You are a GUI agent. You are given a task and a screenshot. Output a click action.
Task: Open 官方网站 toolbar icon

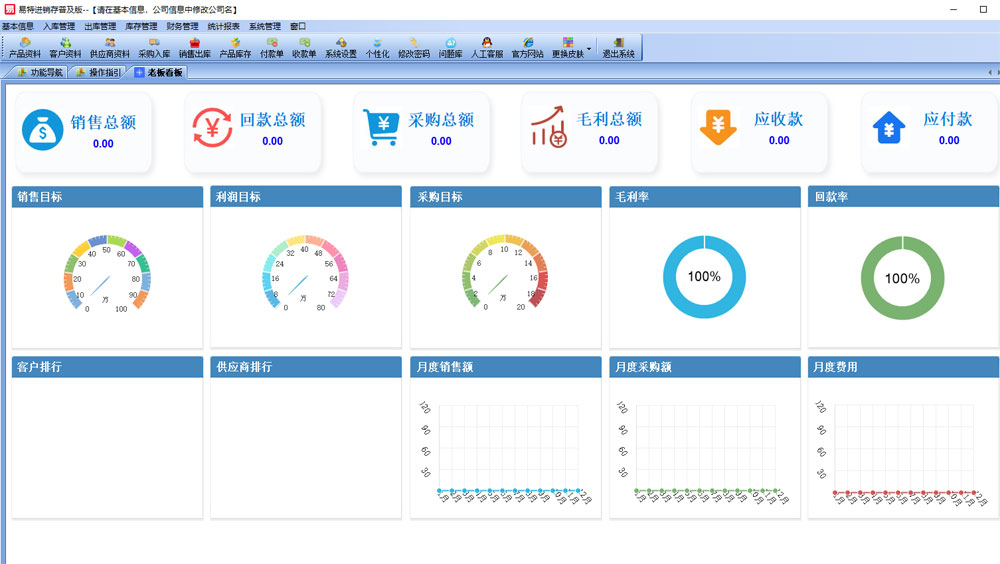click(x=527, y=48)
